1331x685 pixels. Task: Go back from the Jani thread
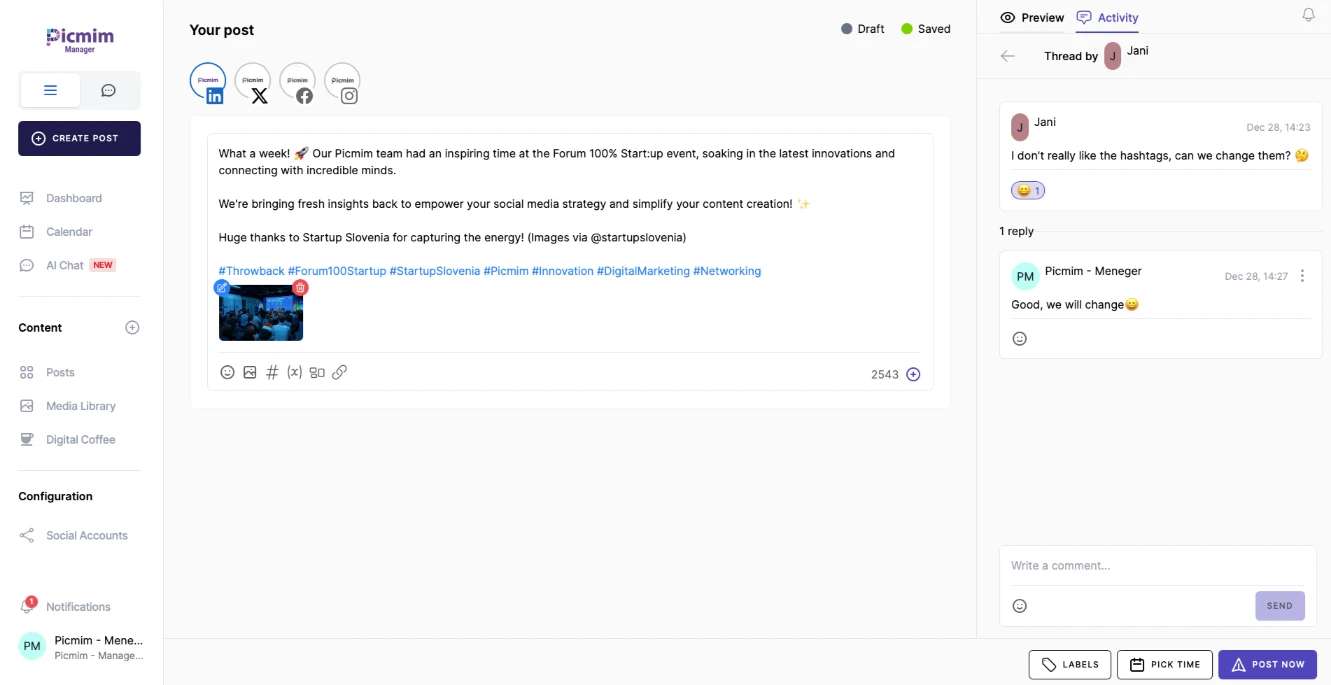pos(1007,56)
